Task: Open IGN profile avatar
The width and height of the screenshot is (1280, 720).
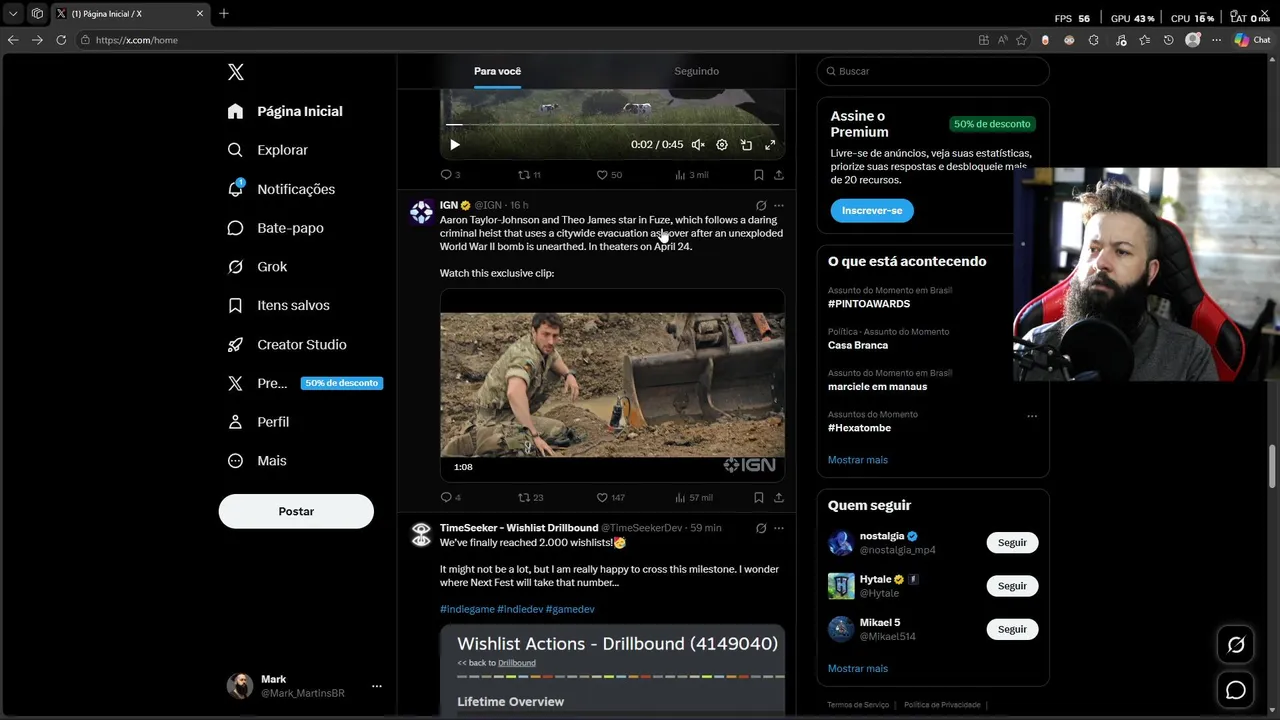Action: coord(421,211)
